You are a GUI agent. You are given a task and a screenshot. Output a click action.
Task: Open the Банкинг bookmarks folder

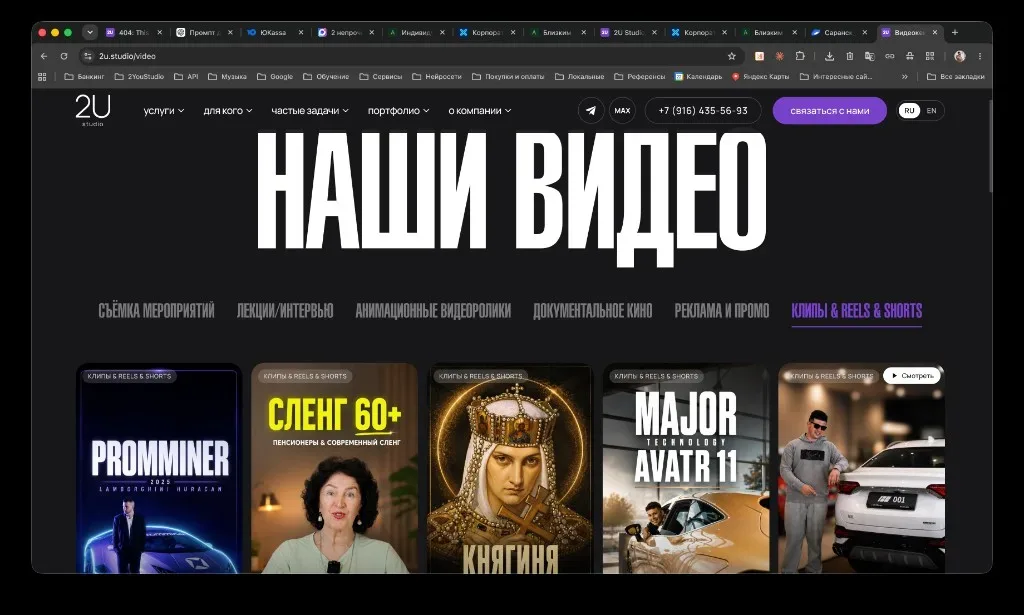(84, 76)
